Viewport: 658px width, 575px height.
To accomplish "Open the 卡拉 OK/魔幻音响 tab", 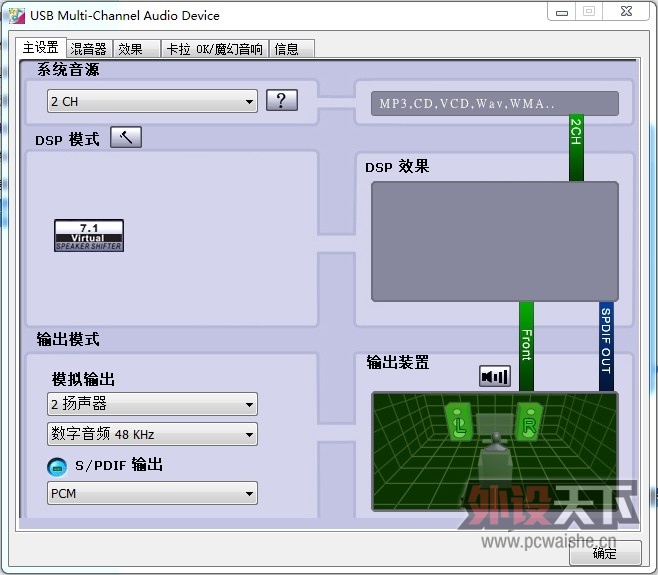I will coord(214,49).
